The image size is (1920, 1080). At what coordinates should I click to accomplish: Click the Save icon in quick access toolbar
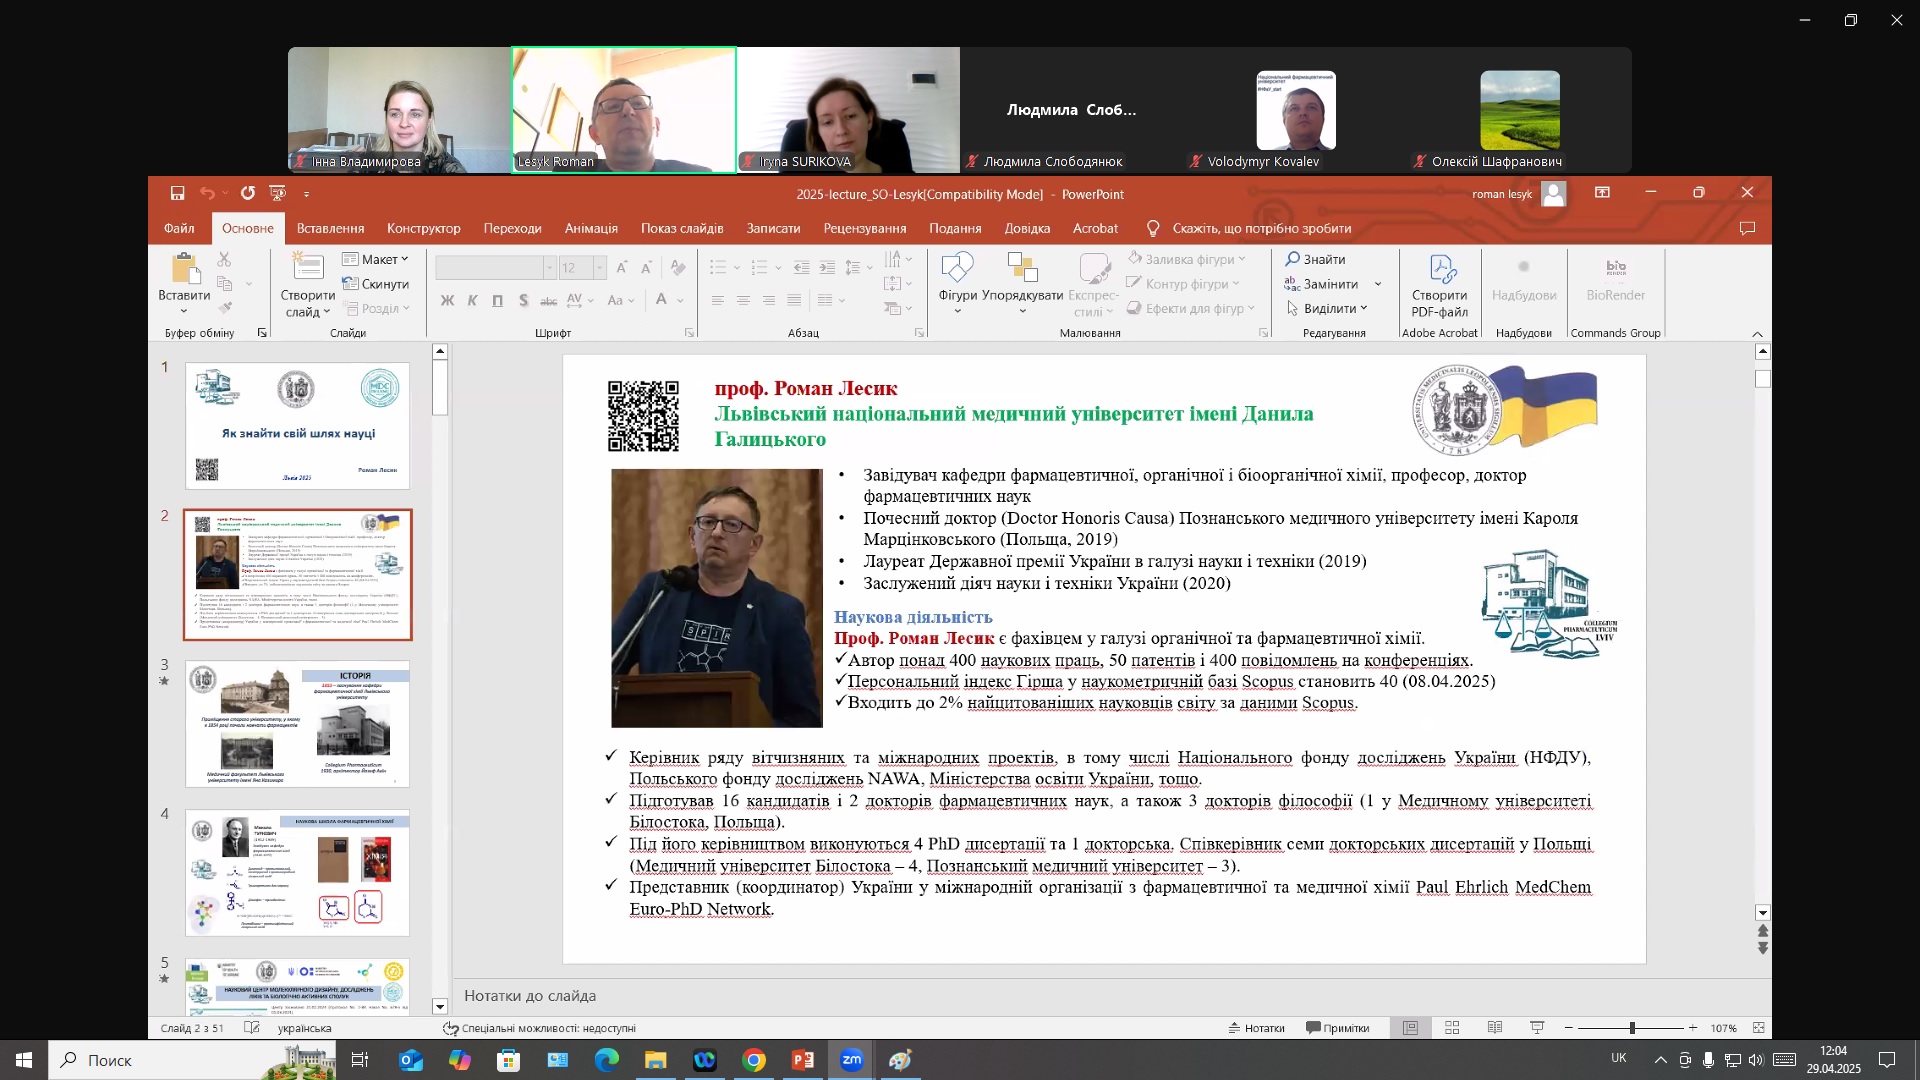click(x=177, y=193)
